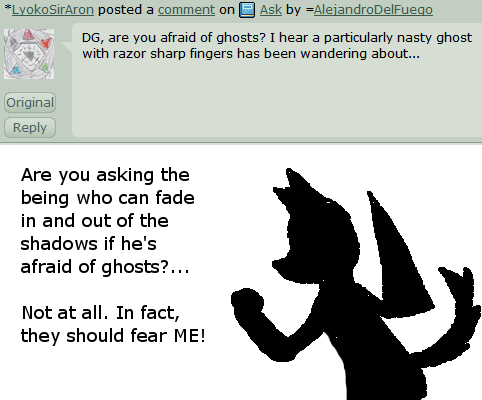This screenshot has width=482, height=400.
Task: Open the 'Ask' journal link
Action: click(271, 10)
